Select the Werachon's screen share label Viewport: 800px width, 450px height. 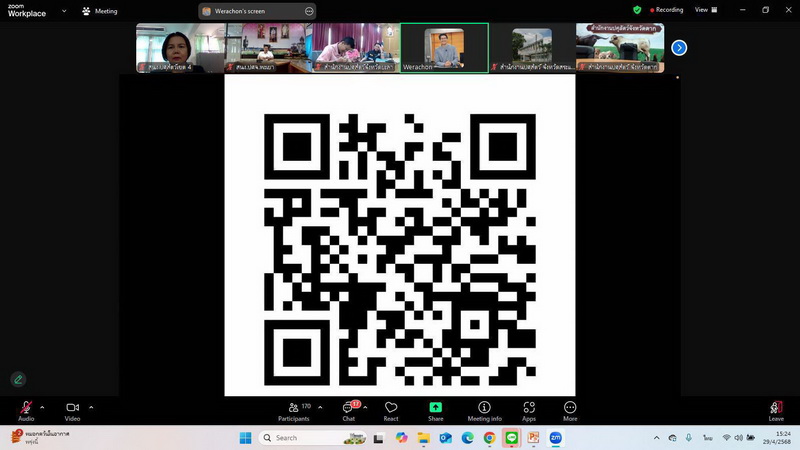tap(239, 11)
